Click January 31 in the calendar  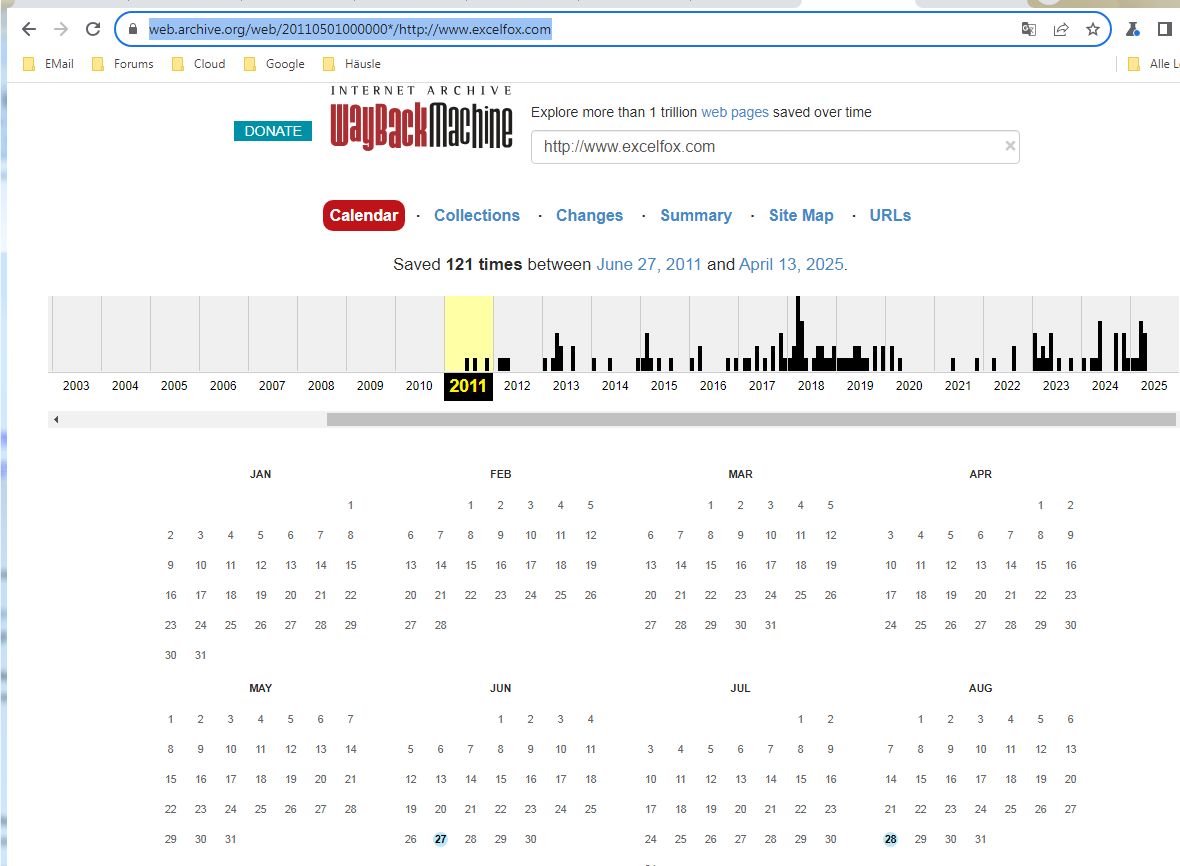tap(200, 655)
